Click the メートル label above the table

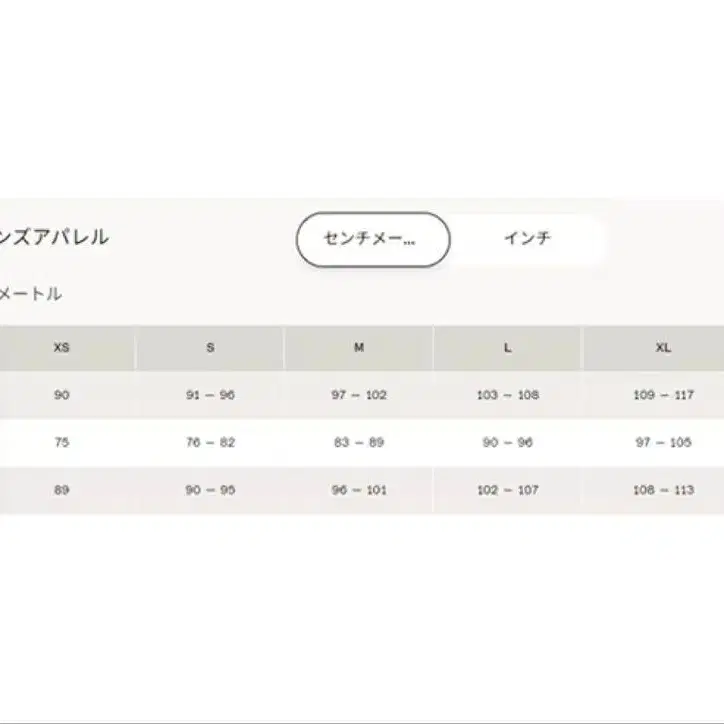tap(31, 294)
